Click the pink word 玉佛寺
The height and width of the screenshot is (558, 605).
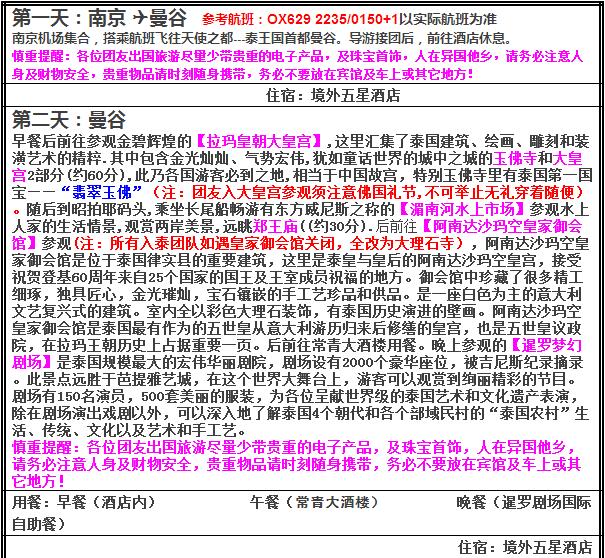point(515,158)
